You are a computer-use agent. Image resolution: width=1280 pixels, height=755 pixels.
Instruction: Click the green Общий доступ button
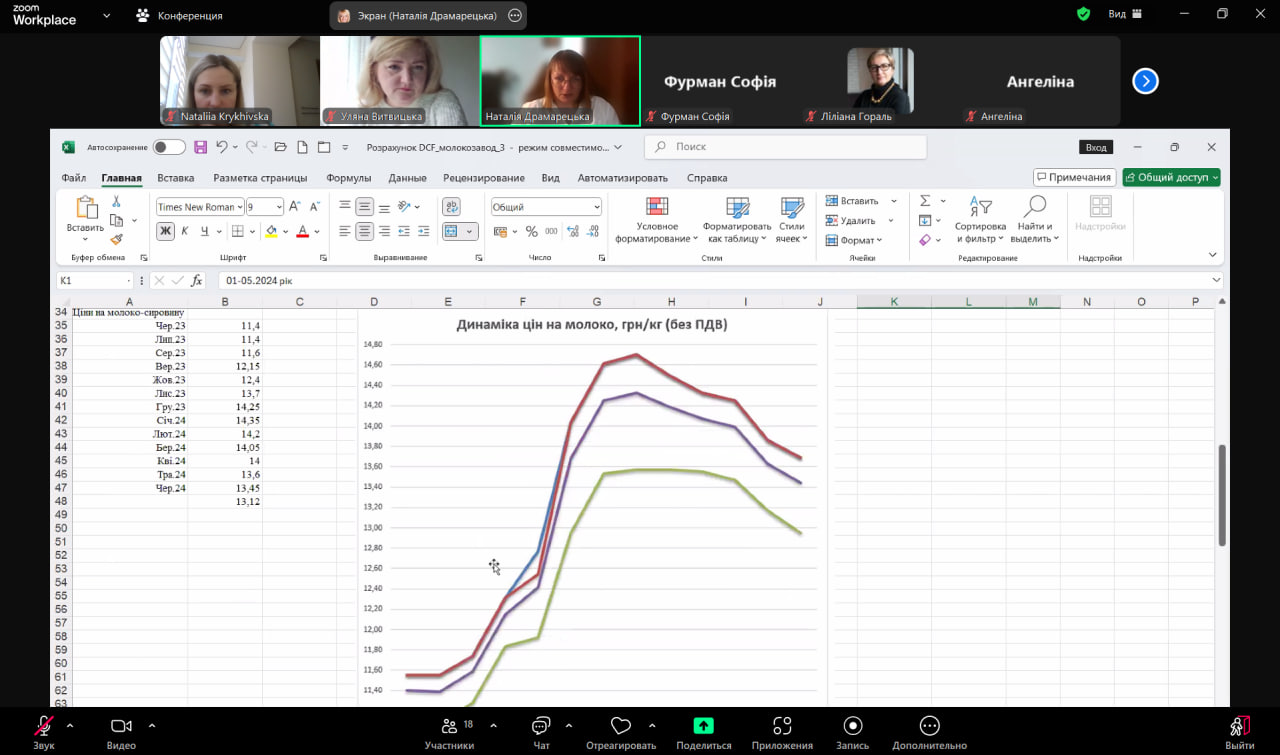(1172, 177)
